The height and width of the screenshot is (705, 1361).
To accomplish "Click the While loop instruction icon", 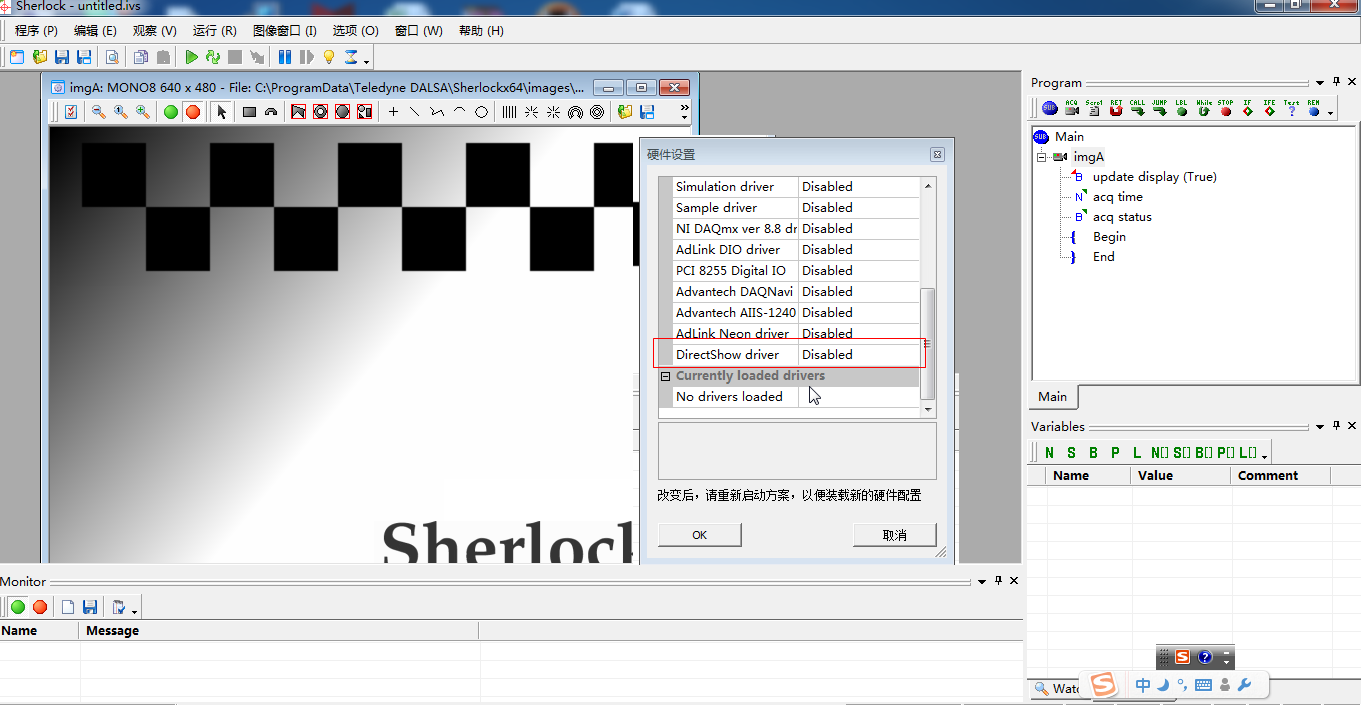I will (x=1203, y=108).
